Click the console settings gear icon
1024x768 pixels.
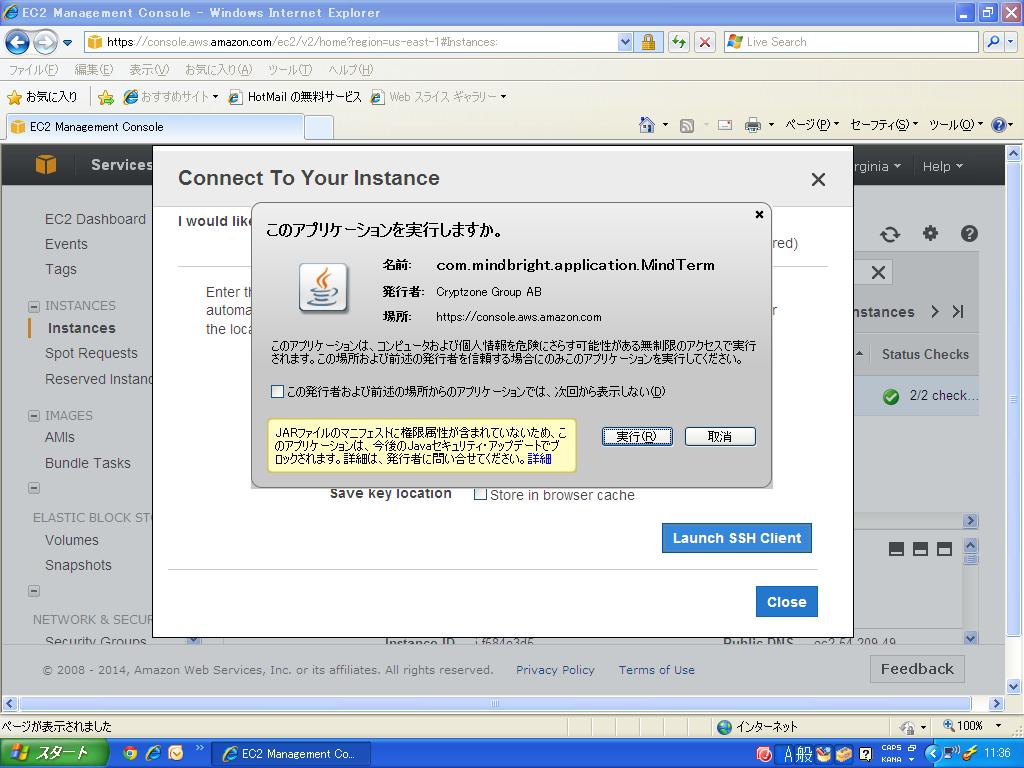tap(930, 233)
